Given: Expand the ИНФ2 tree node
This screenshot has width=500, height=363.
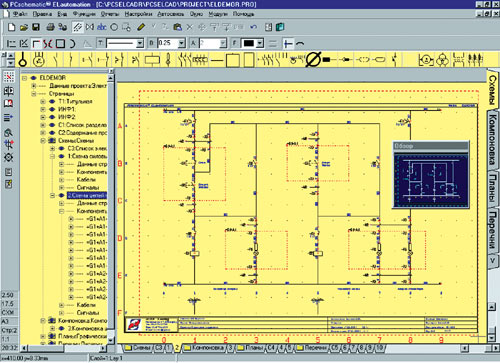Looking at the screenshot, I should coord(43,117).
